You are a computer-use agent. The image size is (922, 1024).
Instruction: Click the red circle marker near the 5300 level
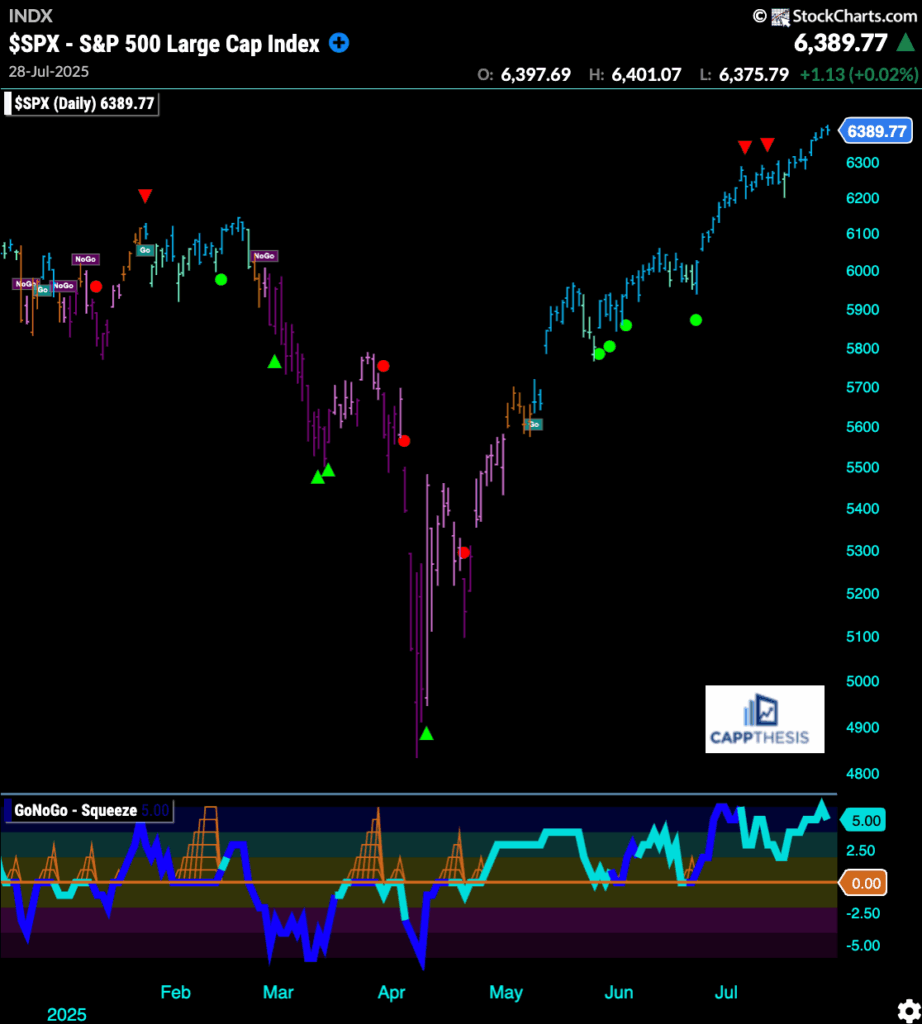(x=464, y=553)
